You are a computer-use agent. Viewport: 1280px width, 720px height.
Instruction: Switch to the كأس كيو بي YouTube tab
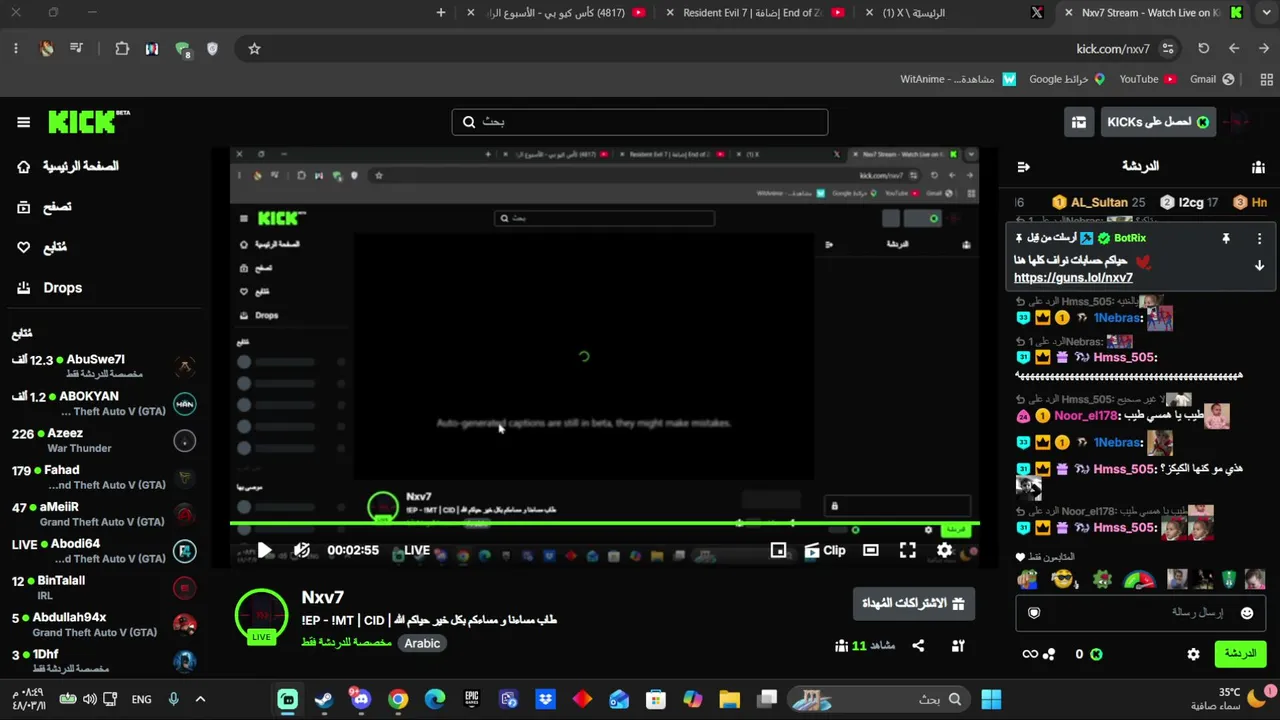tap(565, 13)
